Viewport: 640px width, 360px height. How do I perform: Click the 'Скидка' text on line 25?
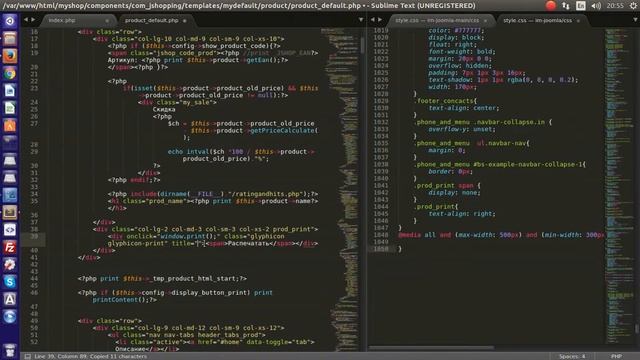[x=164, y=109]
